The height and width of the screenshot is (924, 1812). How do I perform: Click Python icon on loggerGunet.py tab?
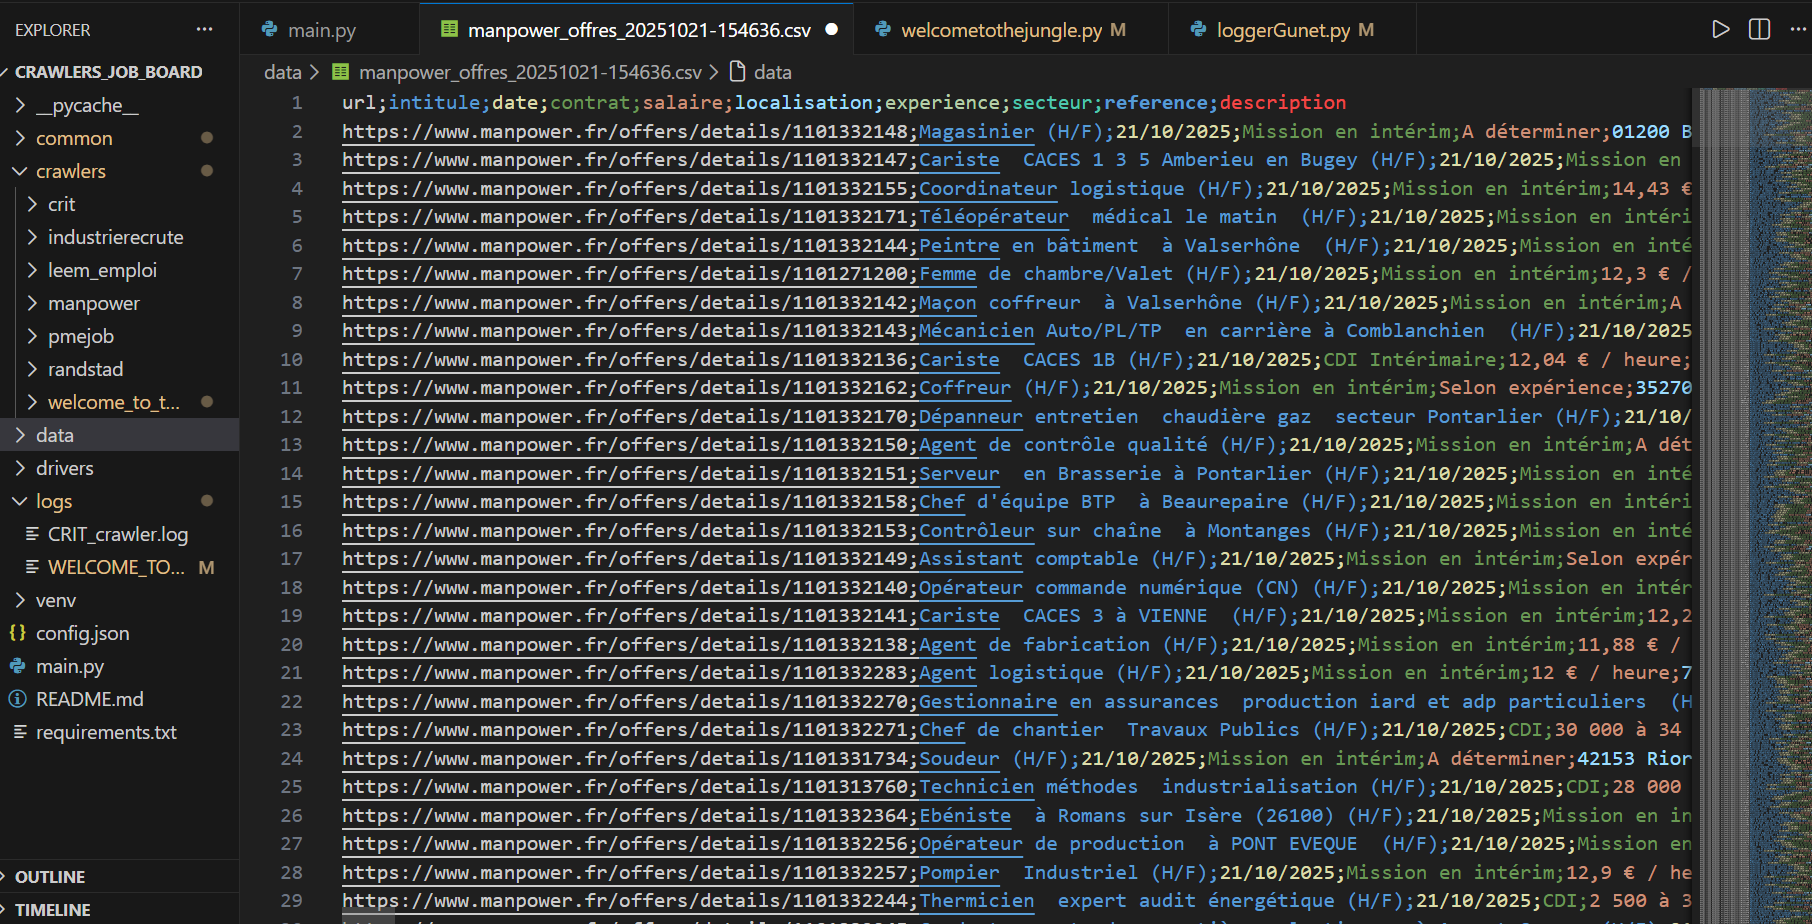click(x=1198, y=30)
